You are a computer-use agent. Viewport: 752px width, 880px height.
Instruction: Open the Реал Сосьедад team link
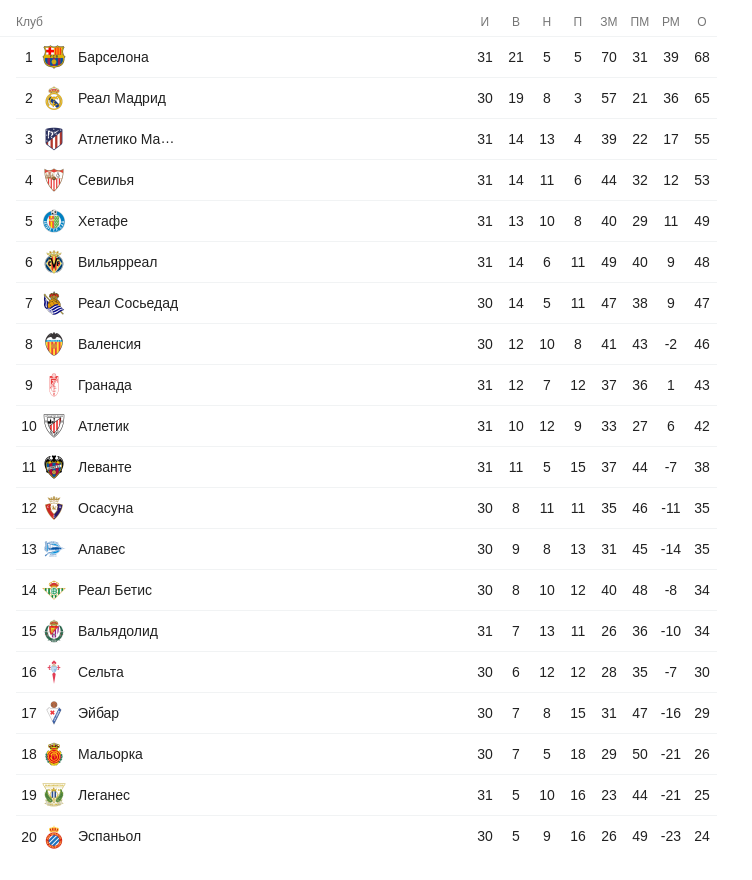pyautogui.click(x=128, y=303)
